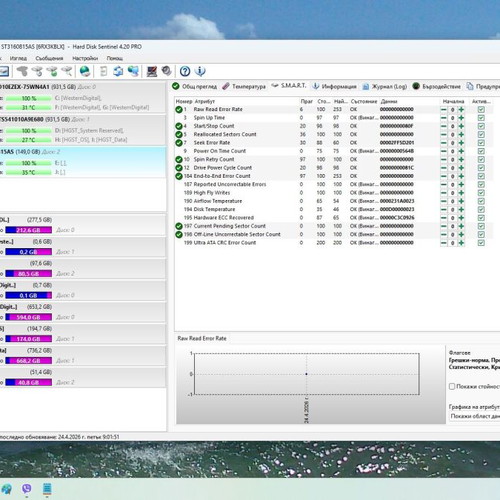Click the blue info icon in toolbar
The height and width of the screenshot is (500, 500).
[200, 71]
